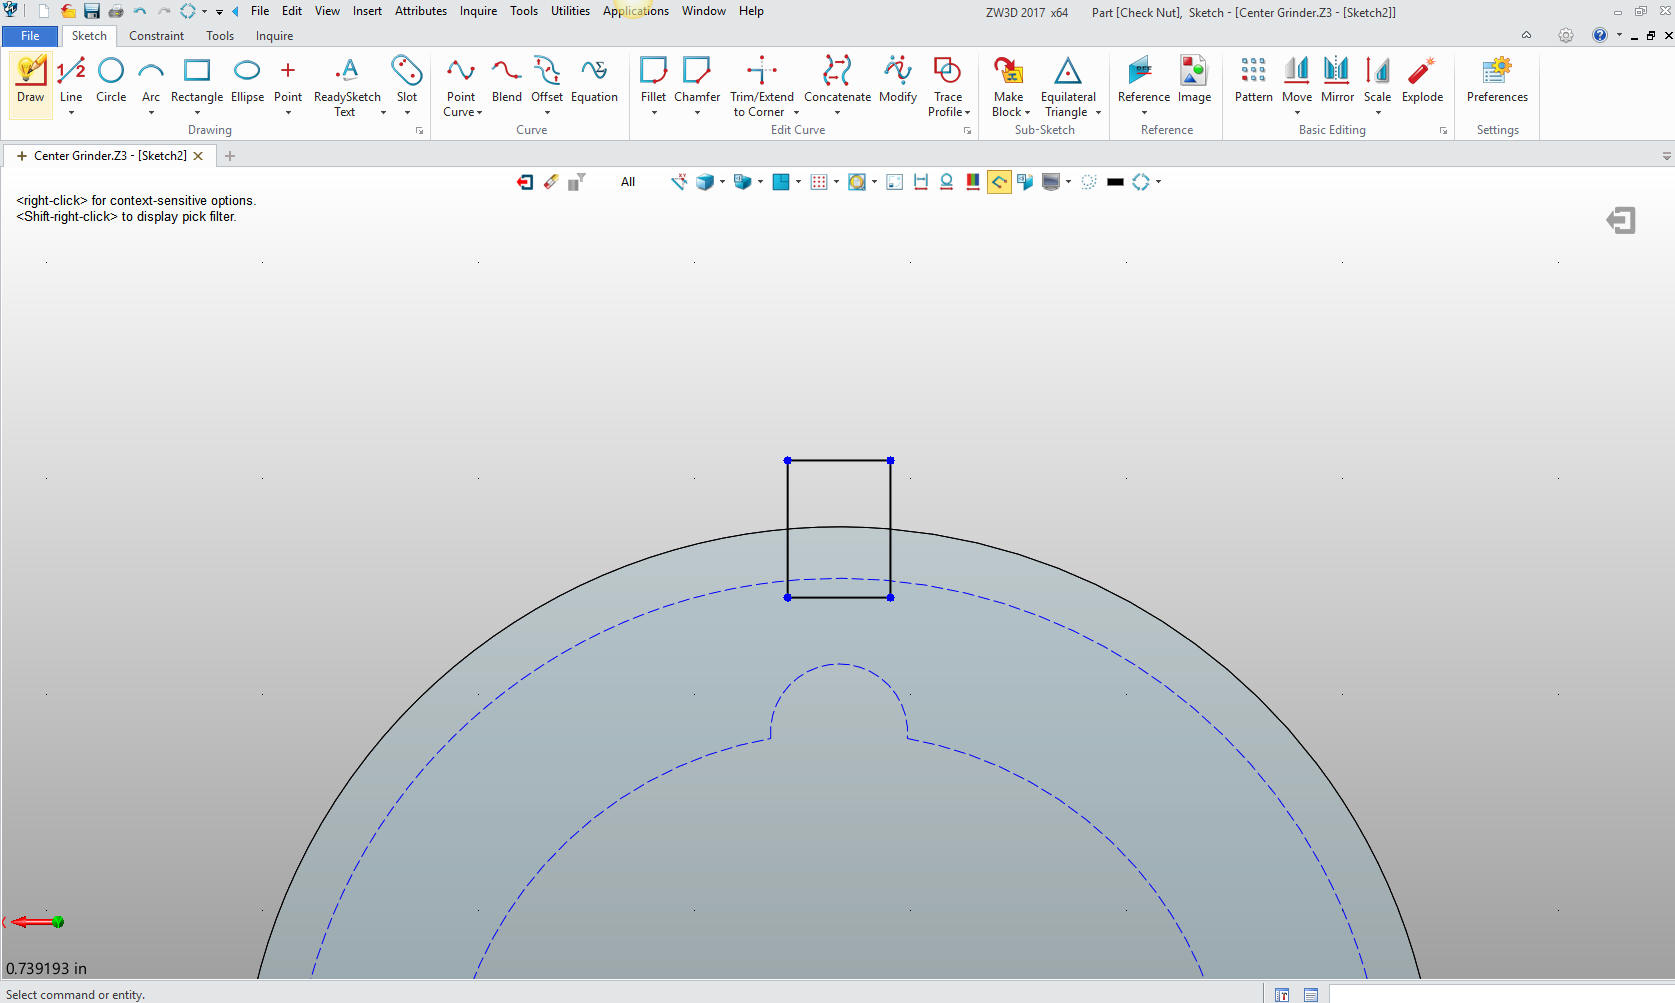Click black line color swatch

point(1115,182)
